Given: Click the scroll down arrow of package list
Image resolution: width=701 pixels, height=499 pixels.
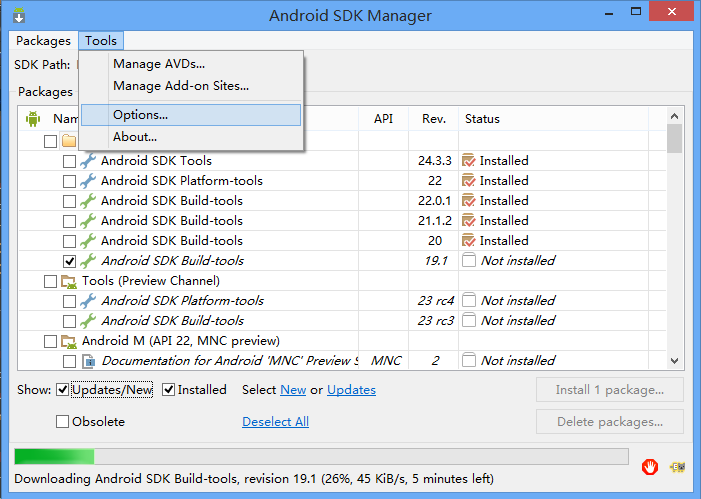Looking at the screenshot, I should 675,360.
